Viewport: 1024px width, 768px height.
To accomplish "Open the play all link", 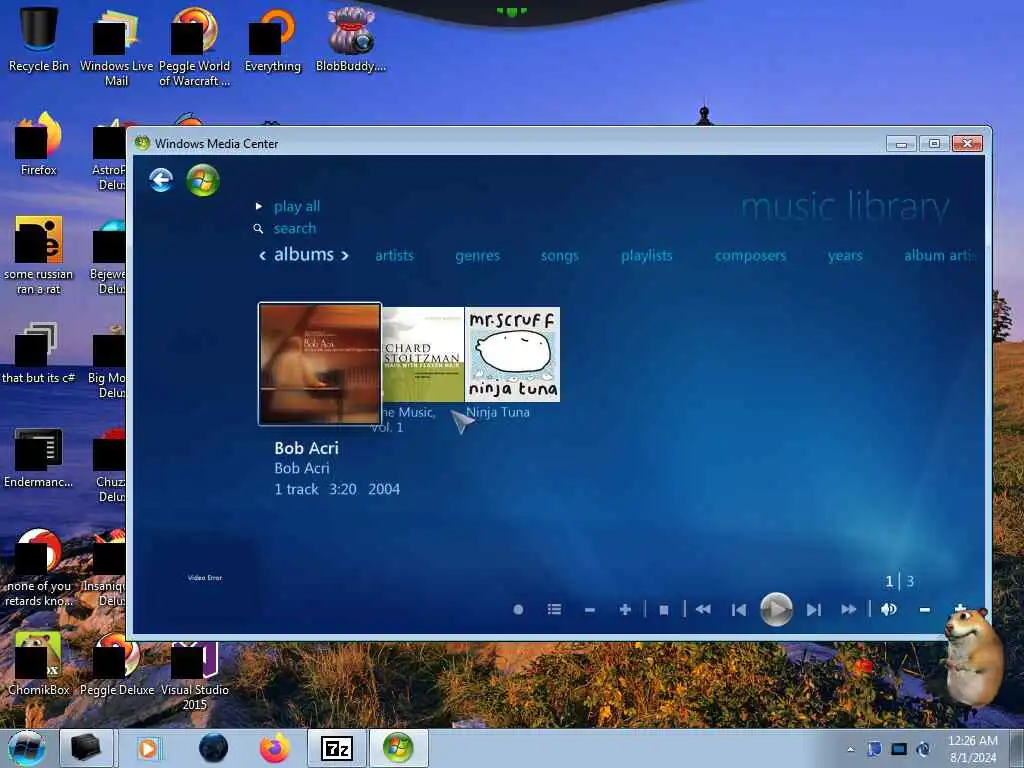I will pos(296,206).
